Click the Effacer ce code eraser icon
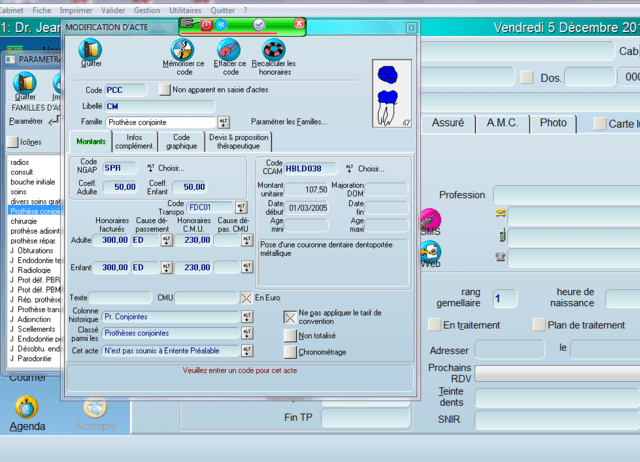Image resolution: width=640 pixels, height=462 pixels. (x=229, y=49)
